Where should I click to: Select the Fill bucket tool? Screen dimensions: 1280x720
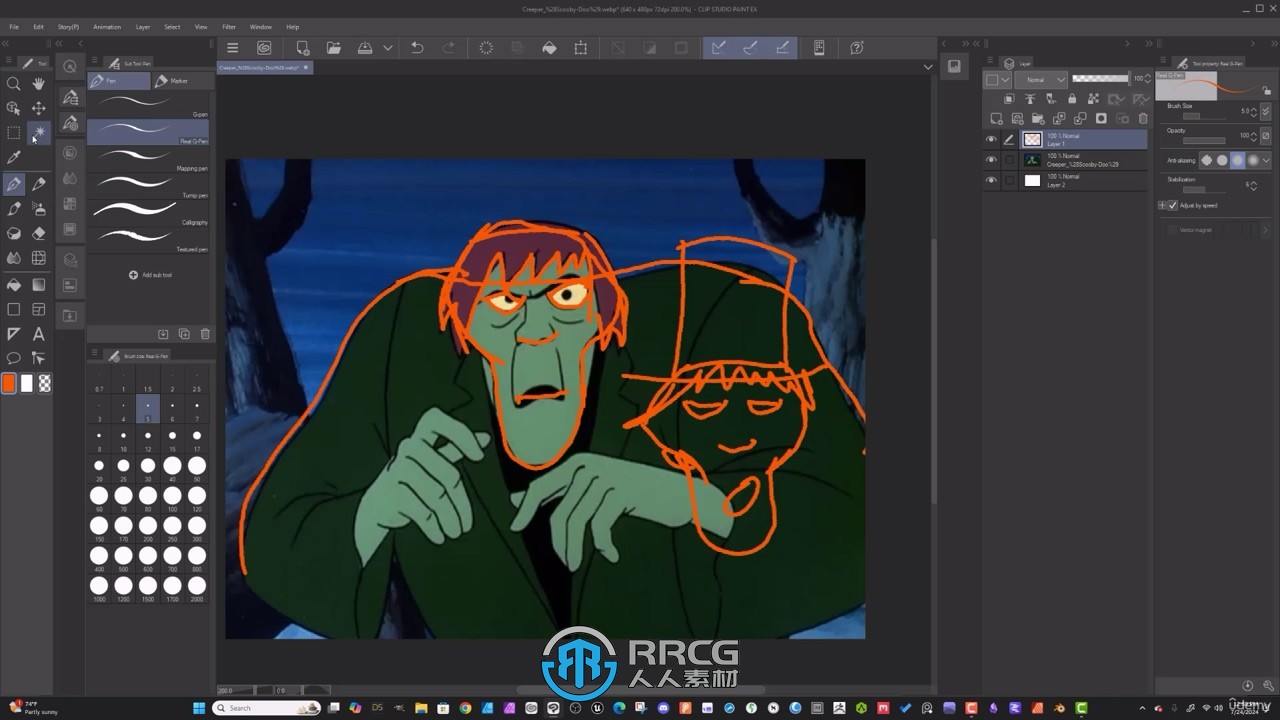[14, 285]
